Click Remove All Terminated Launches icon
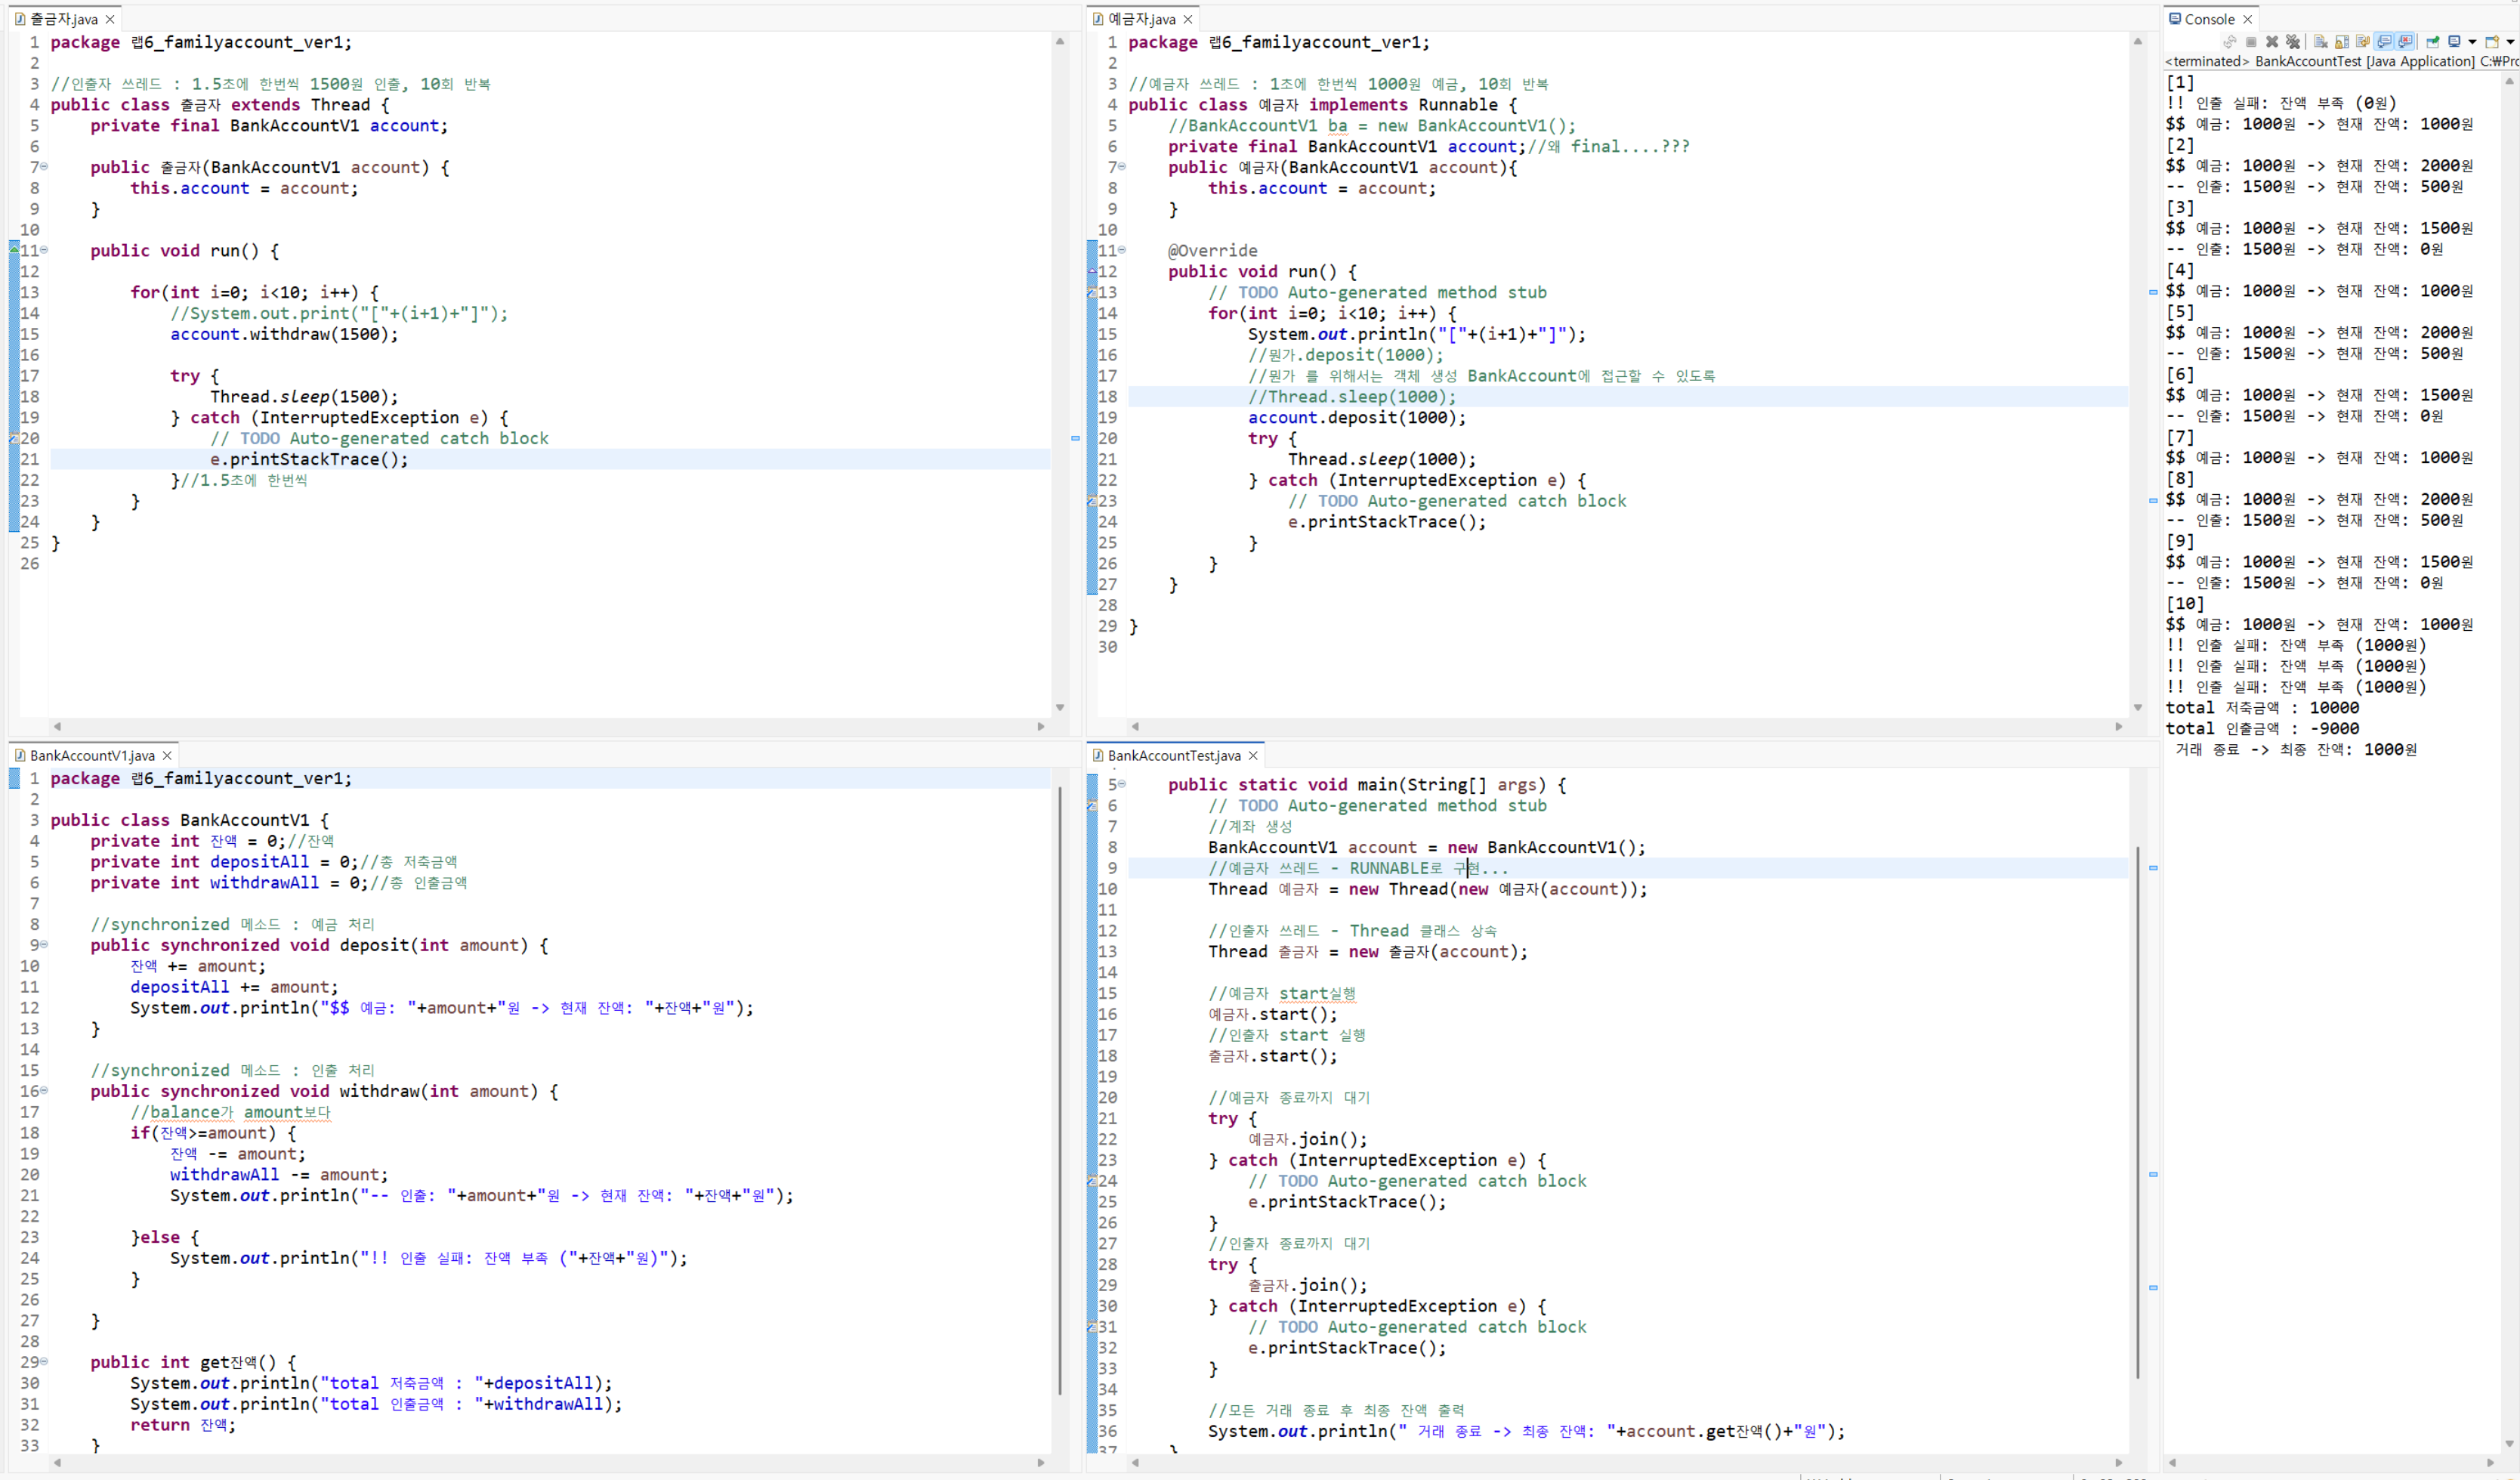 point(2293,42)
